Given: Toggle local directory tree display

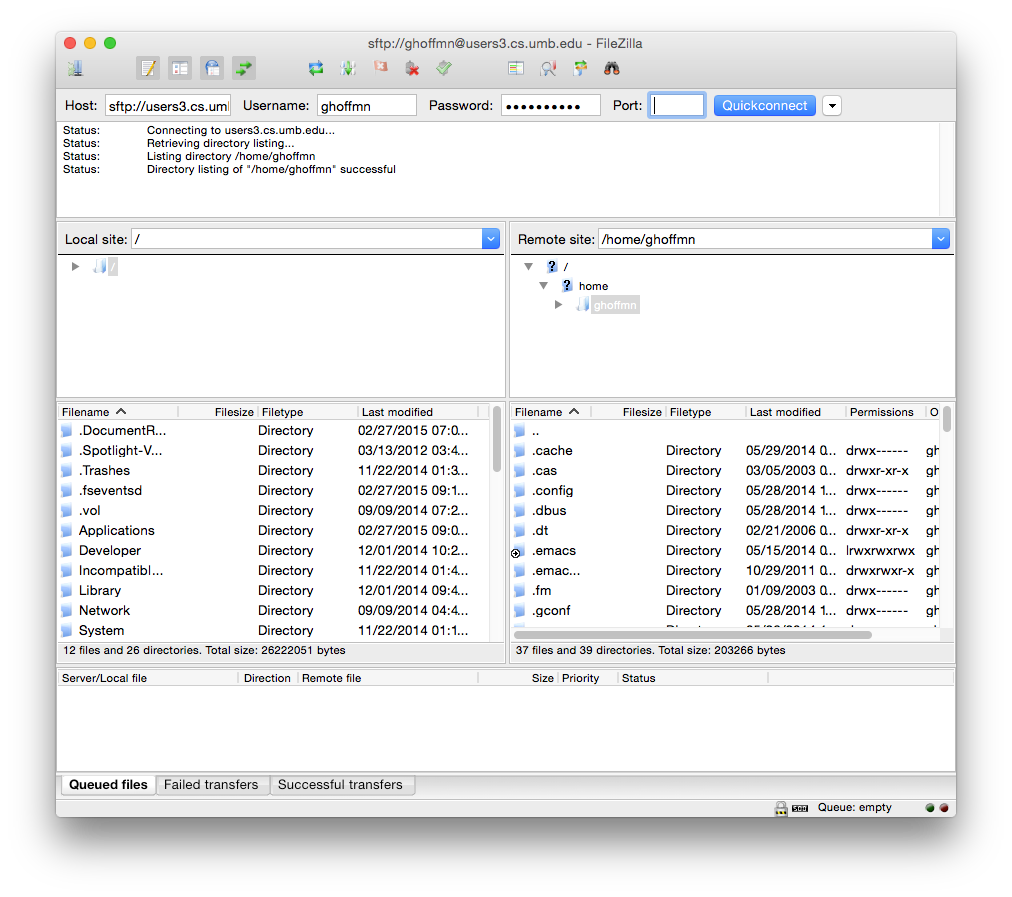Looking at the screenshot, I should point(180,68).
